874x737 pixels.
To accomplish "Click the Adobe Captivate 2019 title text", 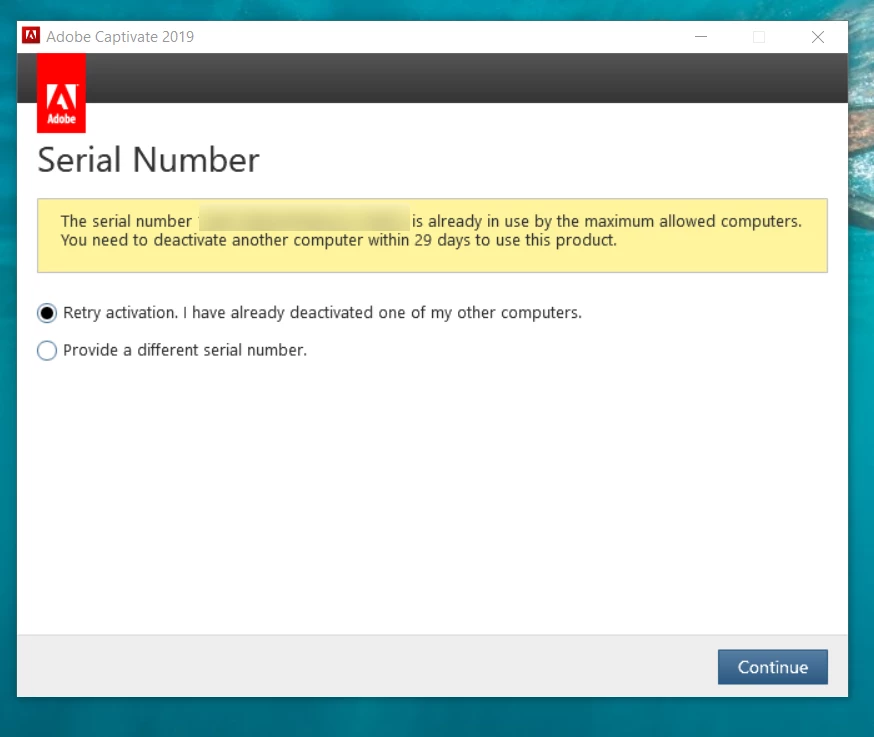I will pos(120,37).
